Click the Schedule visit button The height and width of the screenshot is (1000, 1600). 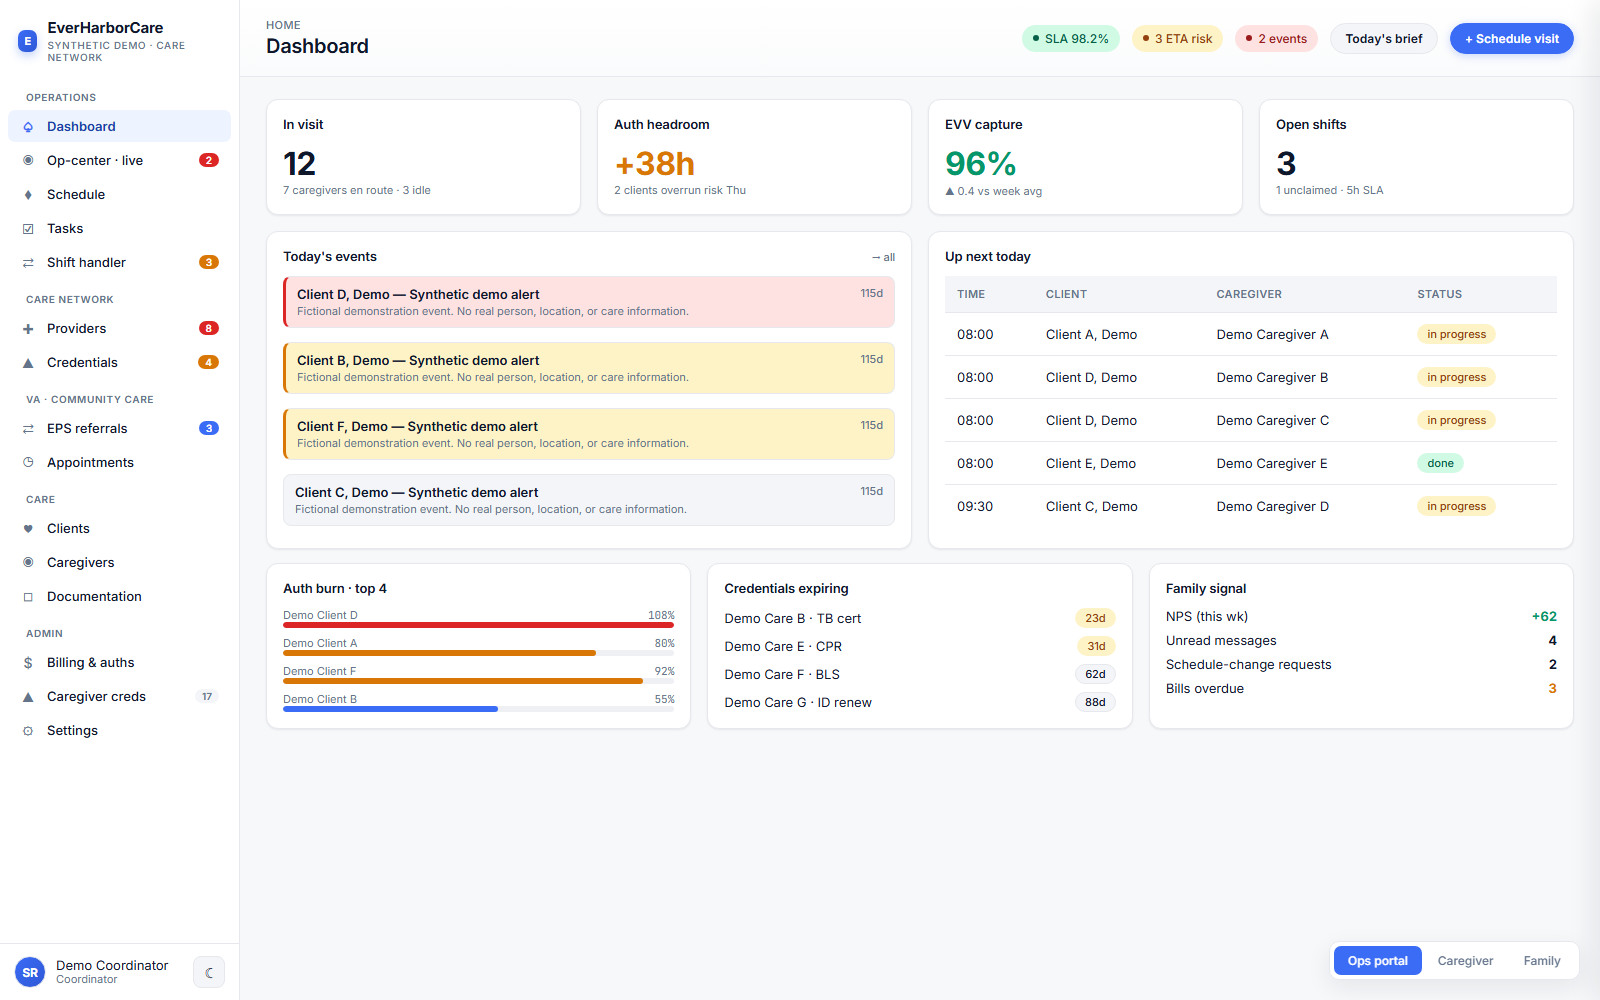[x=1511, y=39]
